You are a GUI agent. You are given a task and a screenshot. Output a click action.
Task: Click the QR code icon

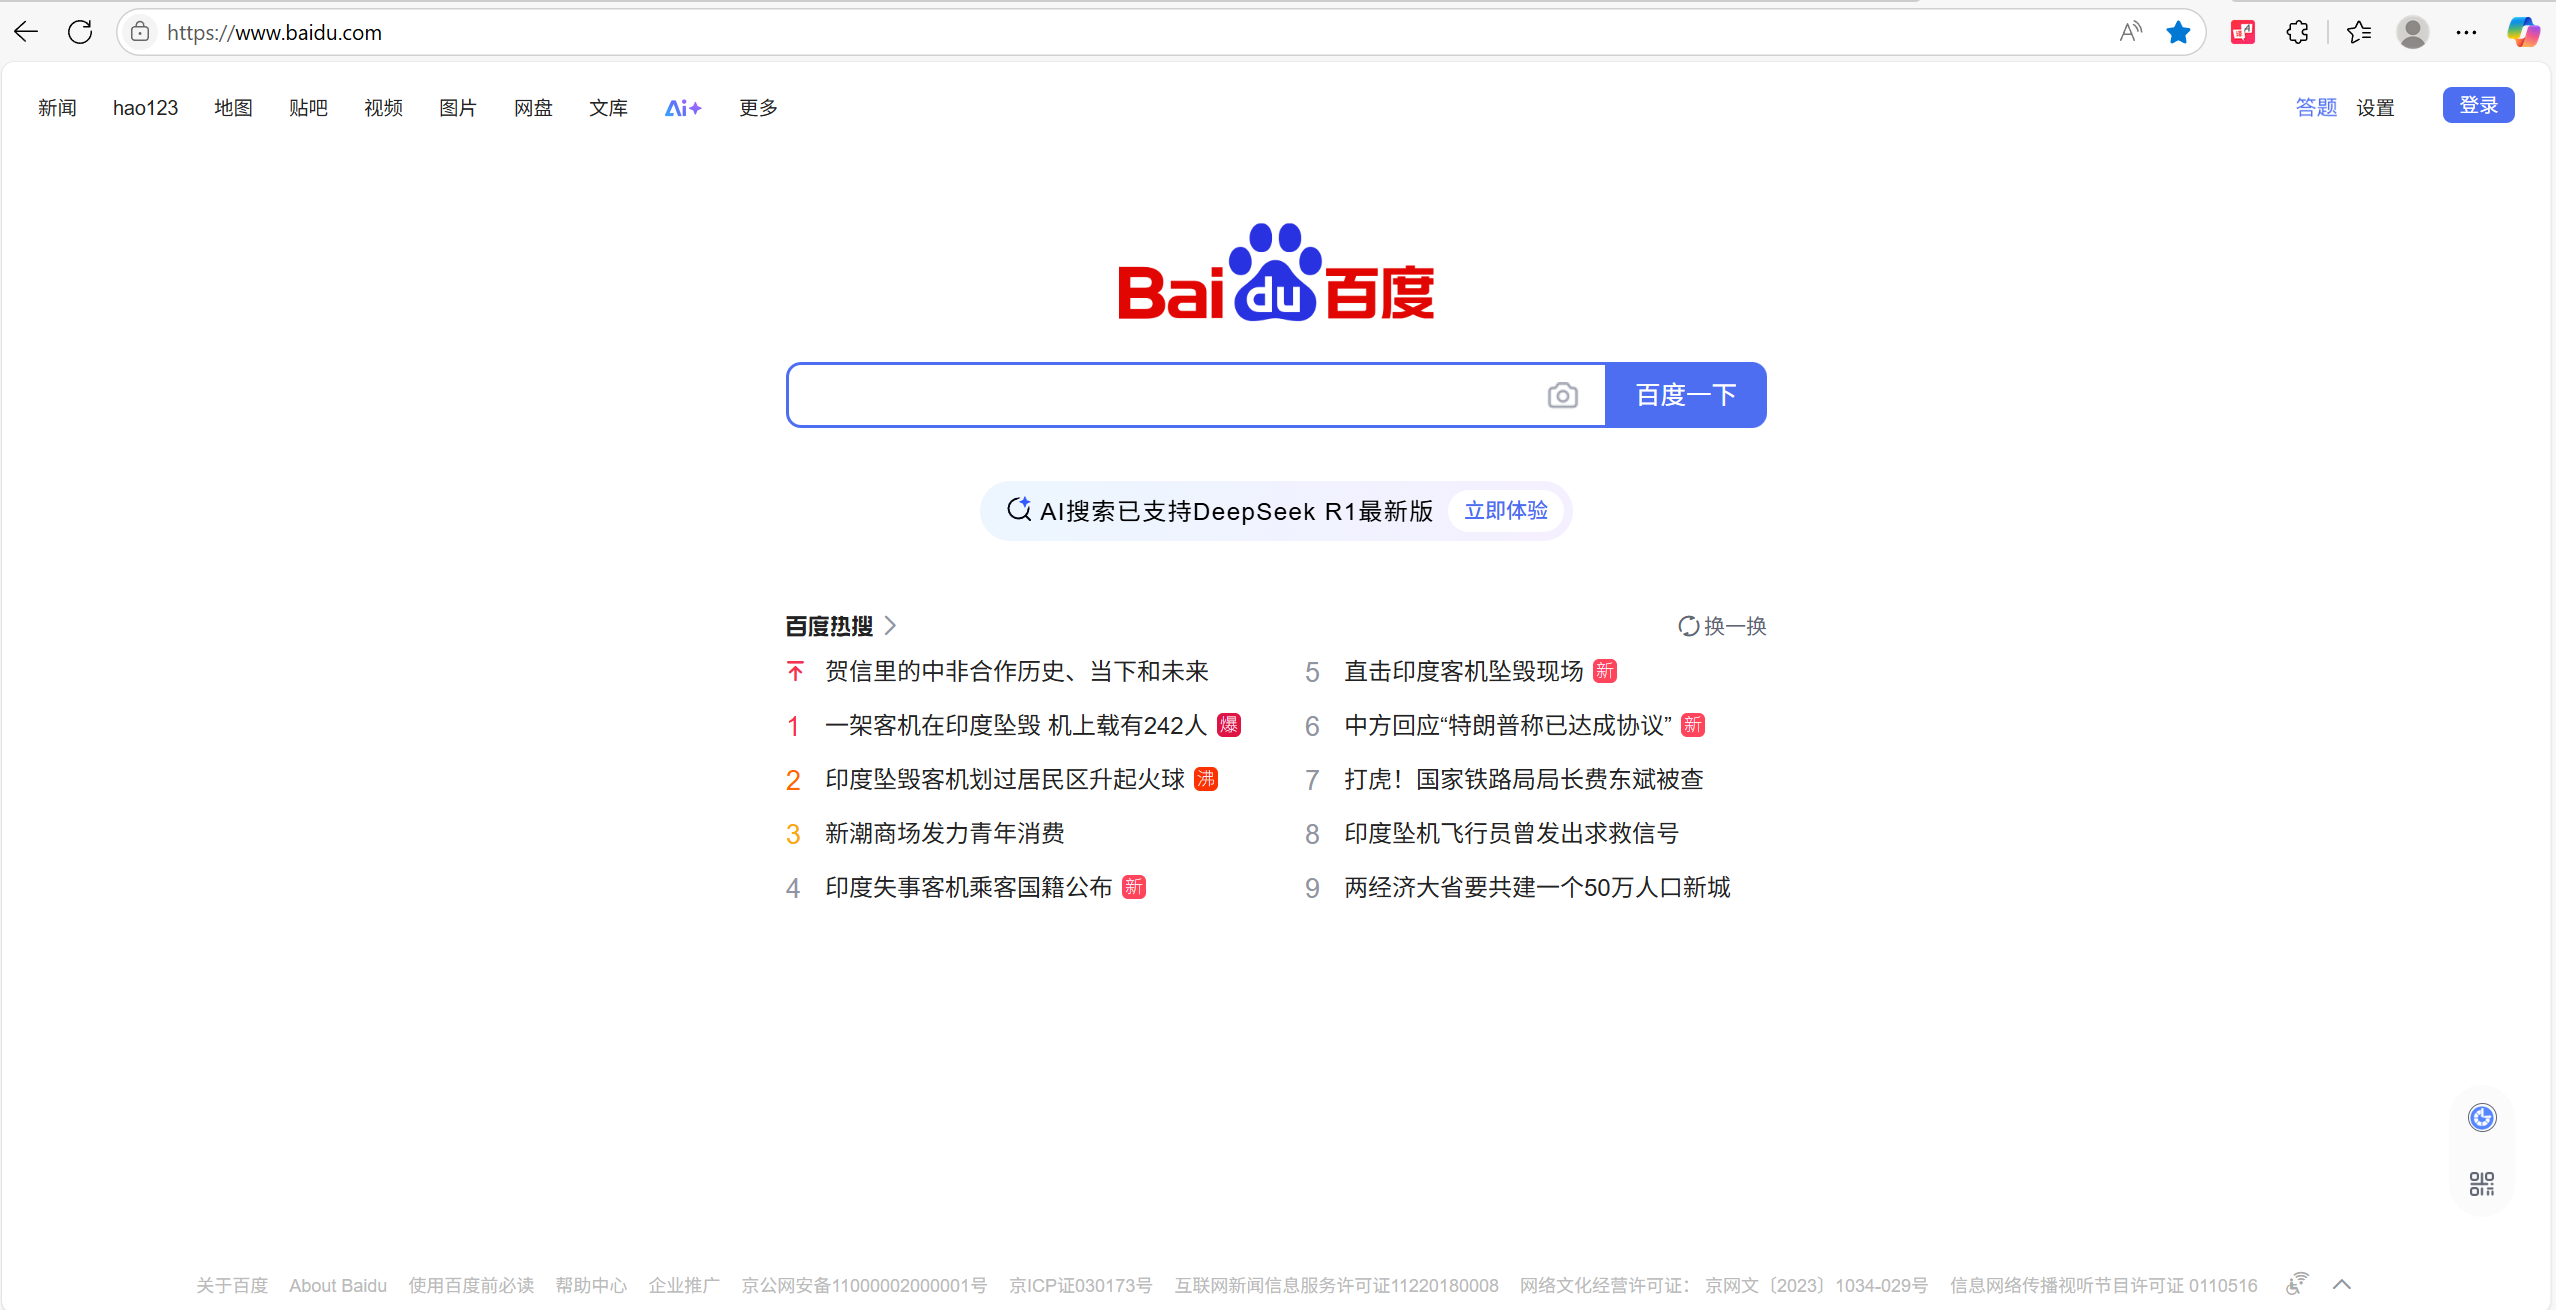(x=2481, y=1184)
